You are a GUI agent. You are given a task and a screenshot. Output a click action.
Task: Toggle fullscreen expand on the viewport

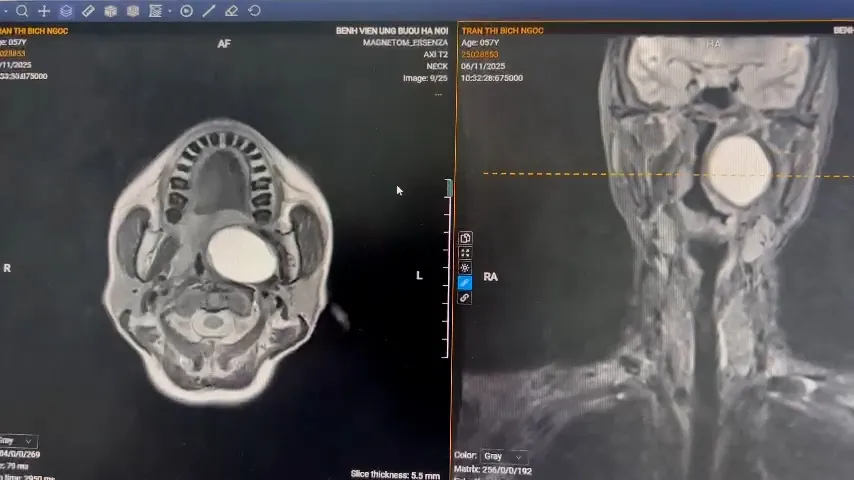click(x=465, y=253)
